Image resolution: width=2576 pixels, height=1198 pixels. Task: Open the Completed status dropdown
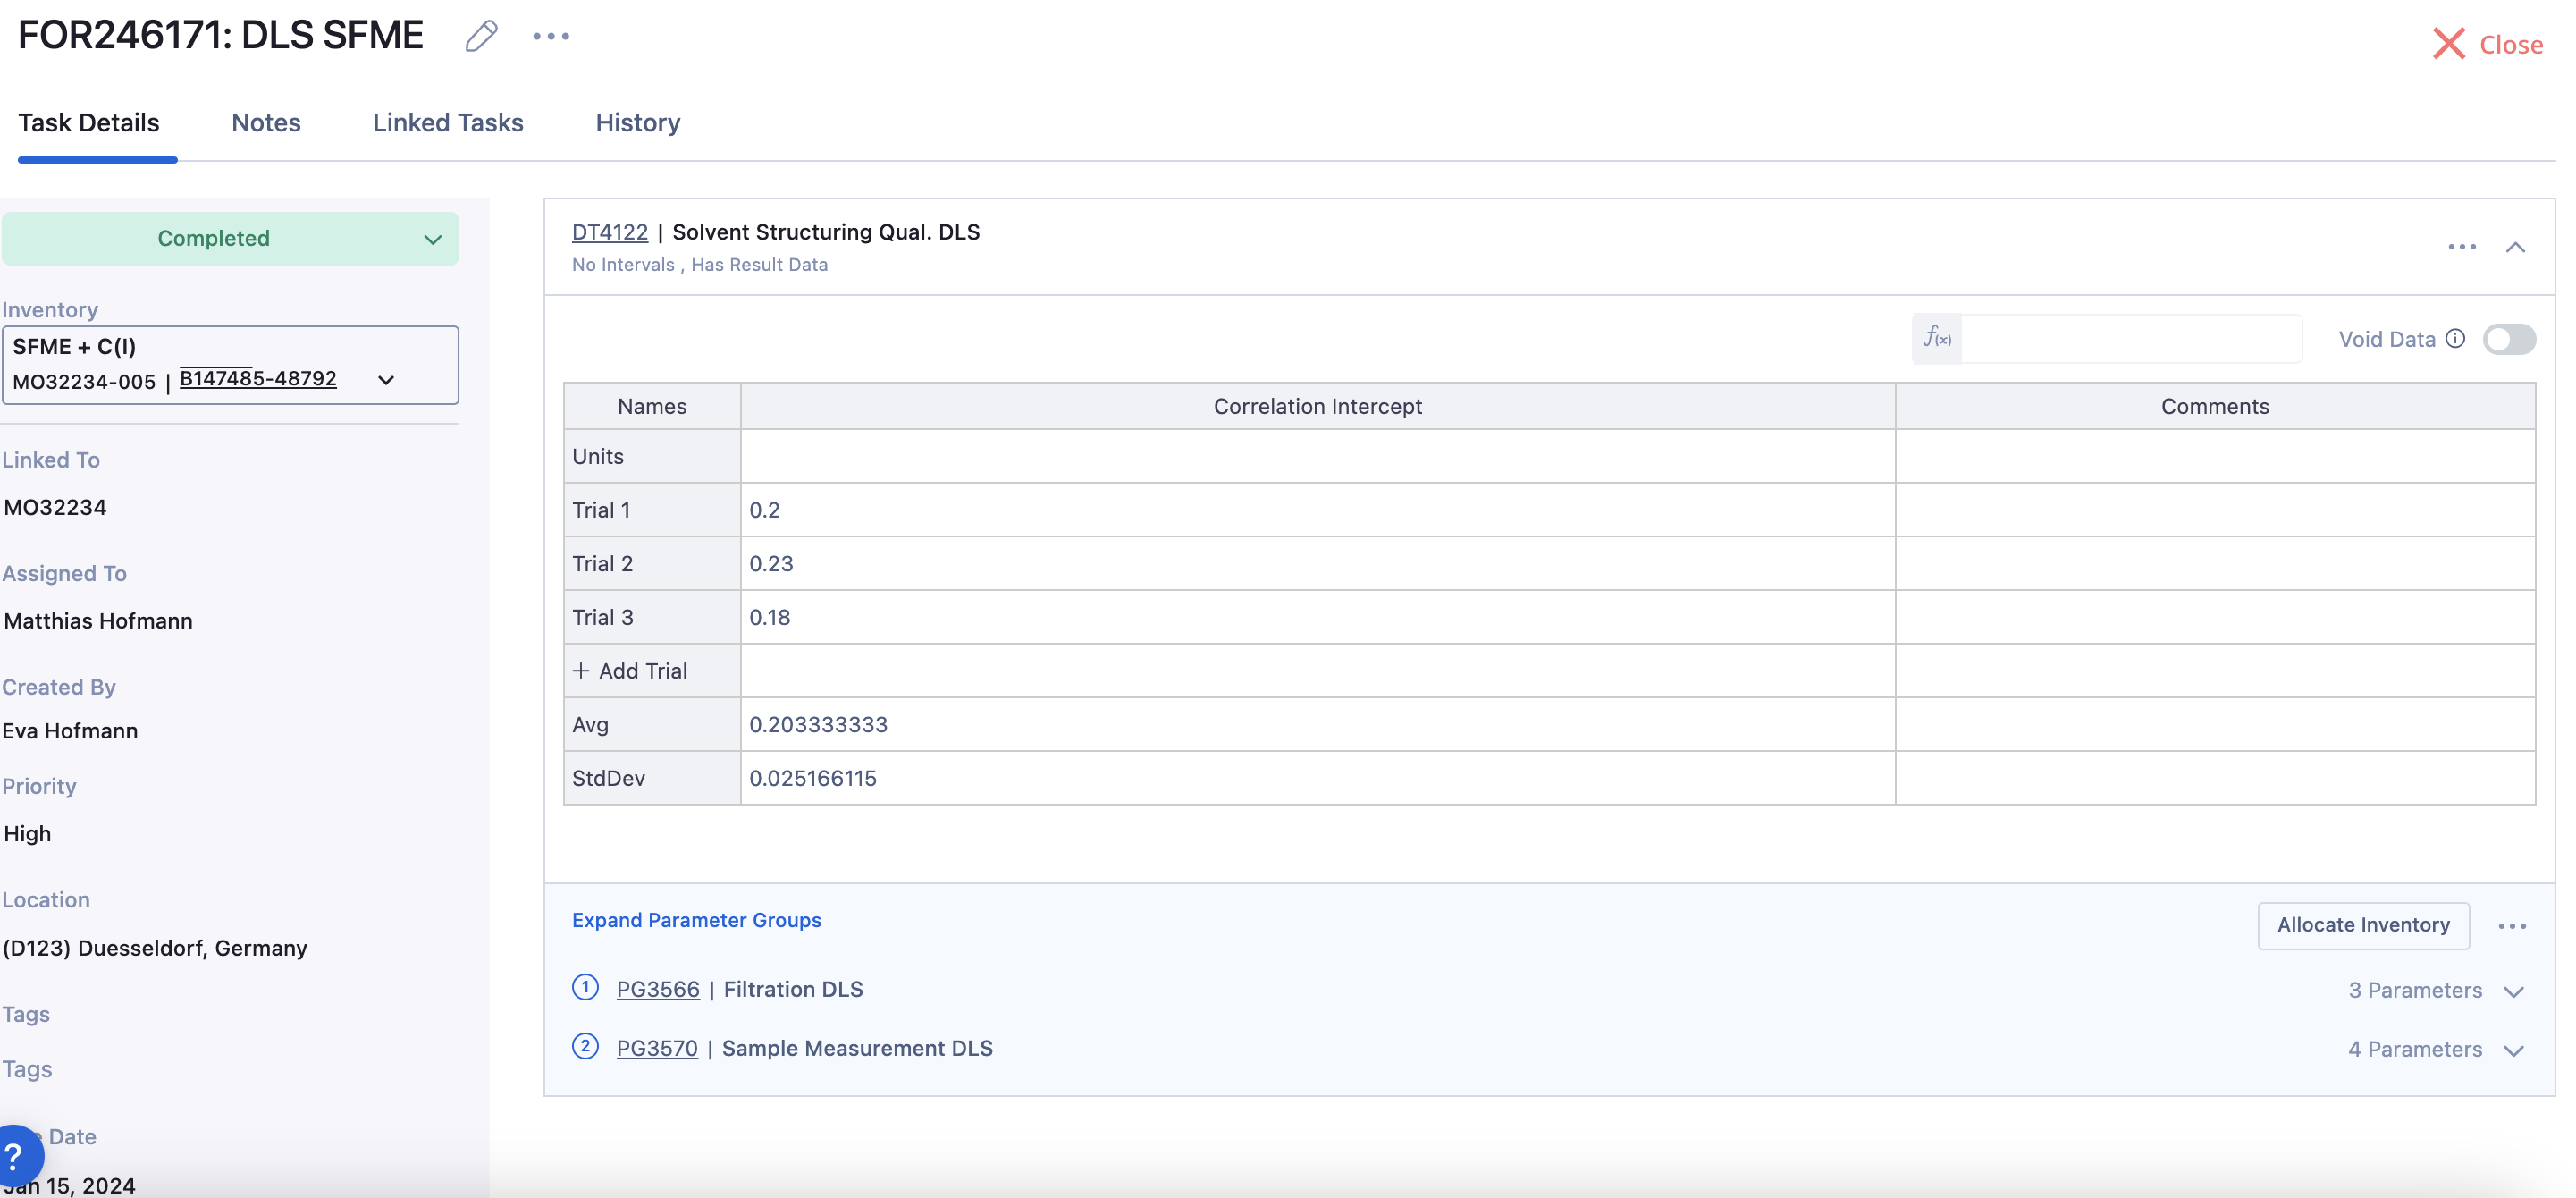tap(230, 239)
